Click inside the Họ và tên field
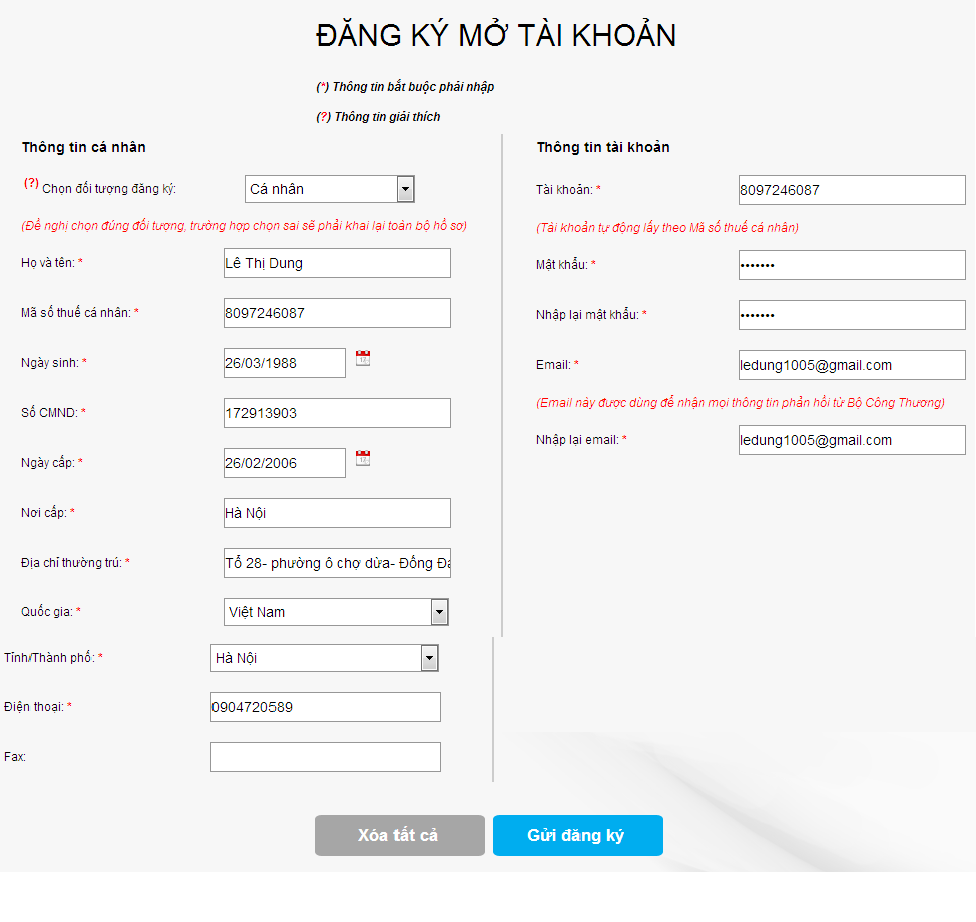The width and height of the screenshot is (976, 922). coord(337,262)
